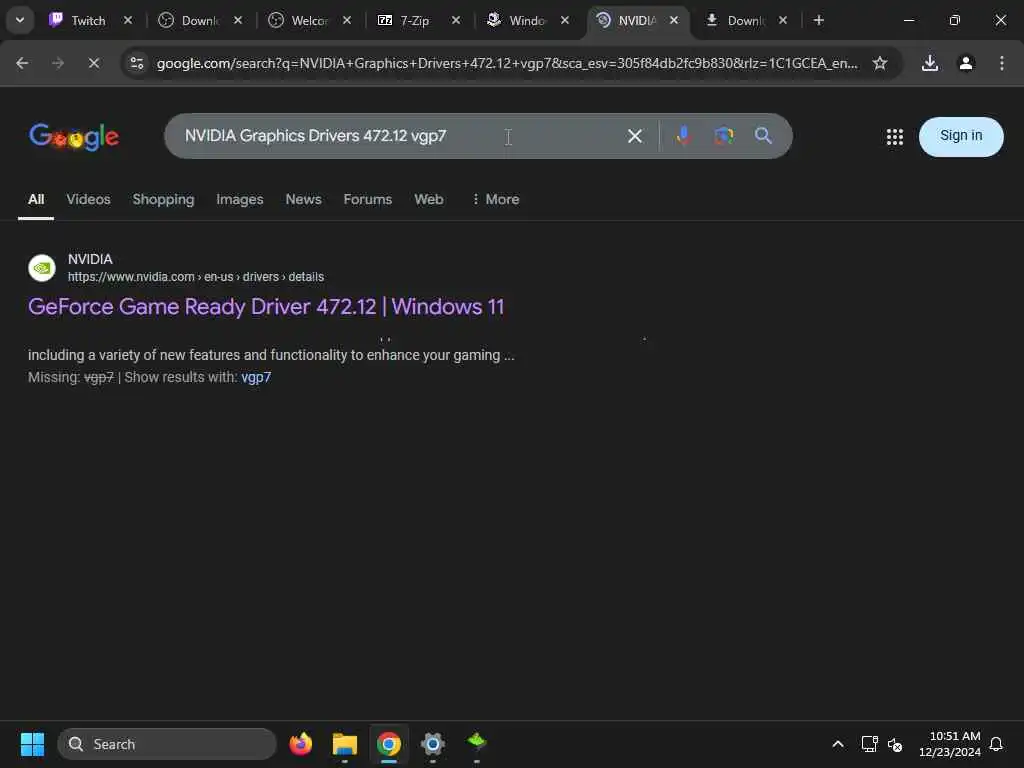Click the taskbar Search box
The height and width of the screenshot is (768, 1024).
(x=167, y=744)
